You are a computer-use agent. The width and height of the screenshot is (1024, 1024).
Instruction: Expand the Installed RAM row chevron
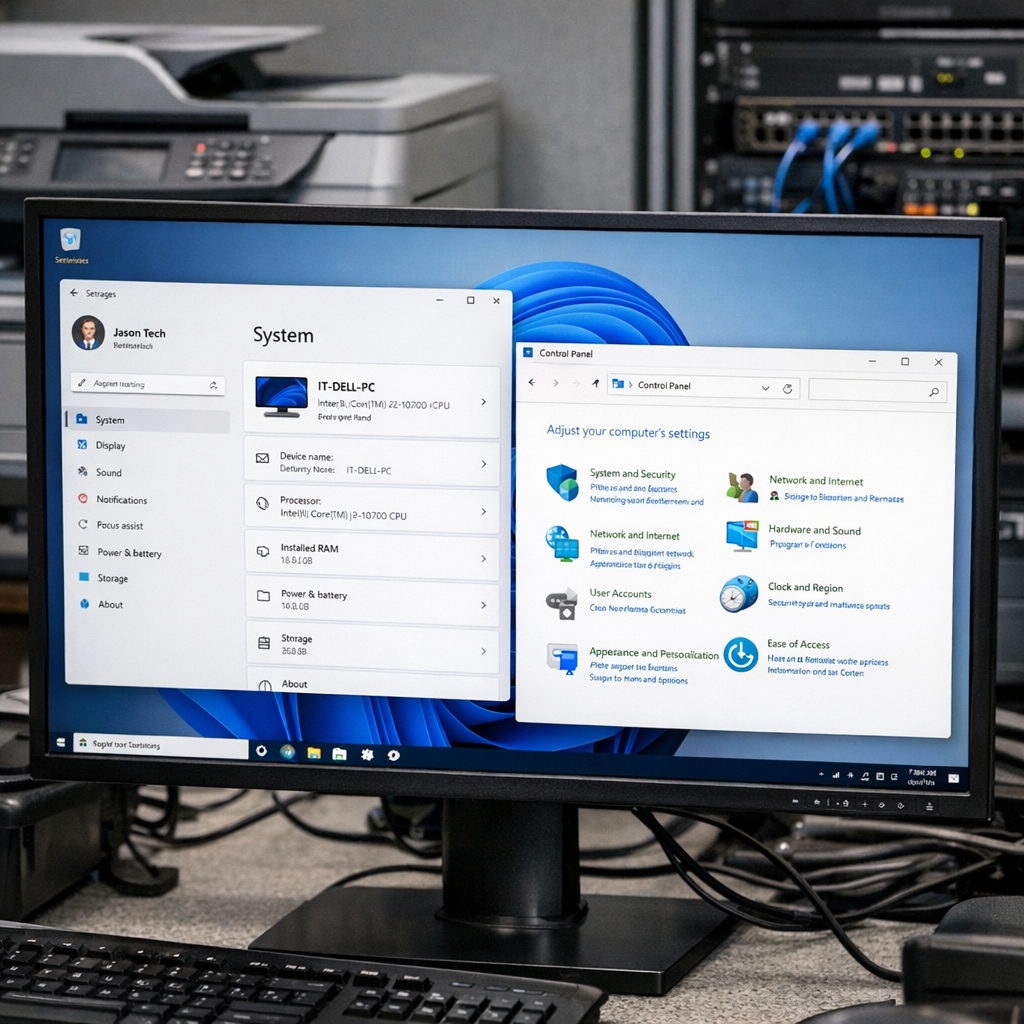click(x=483, y=558)
